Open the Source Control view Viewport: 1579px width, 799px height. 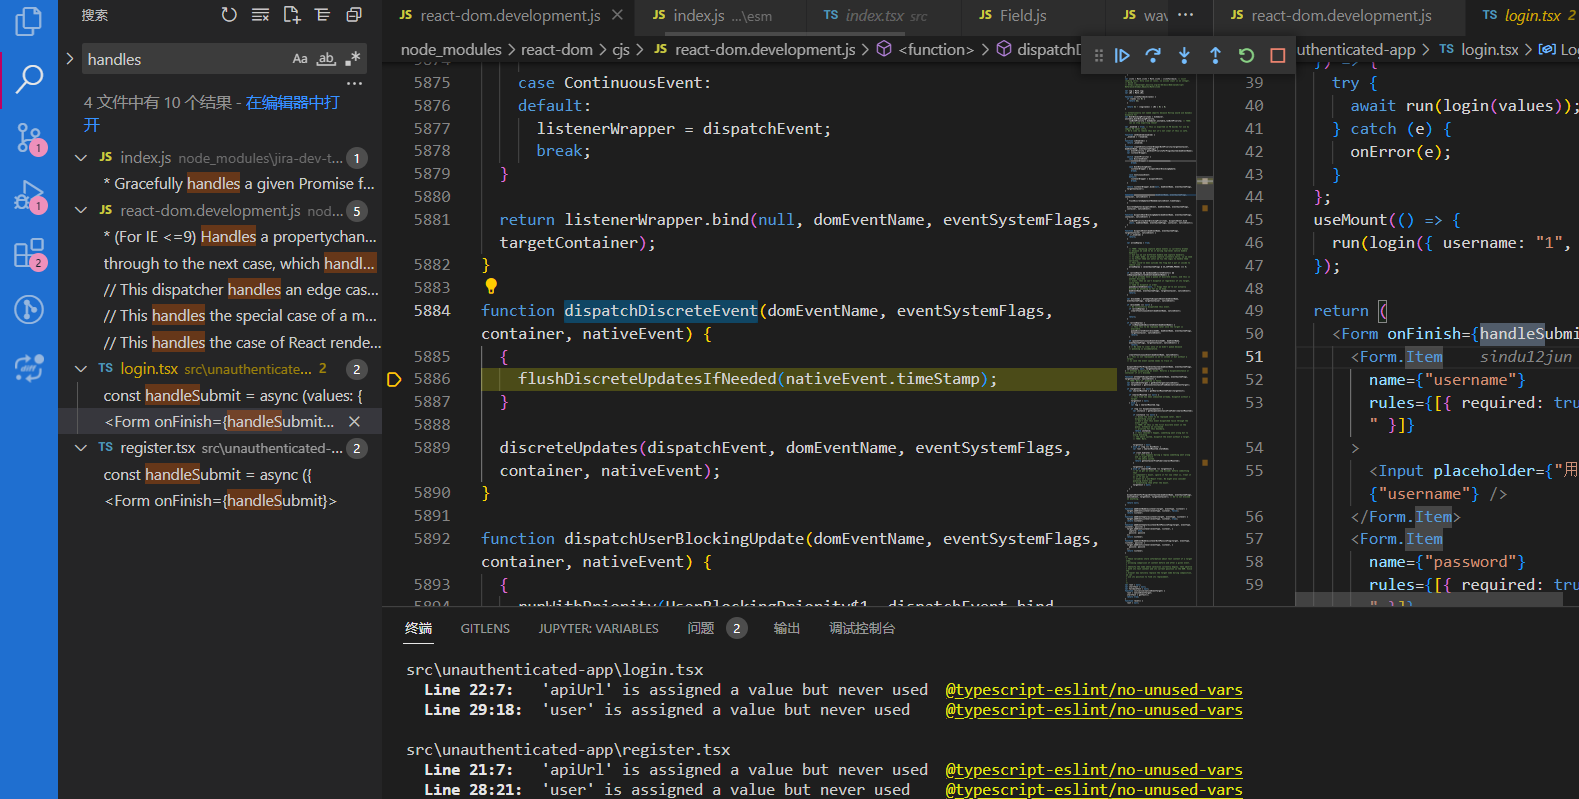(29, 137)
